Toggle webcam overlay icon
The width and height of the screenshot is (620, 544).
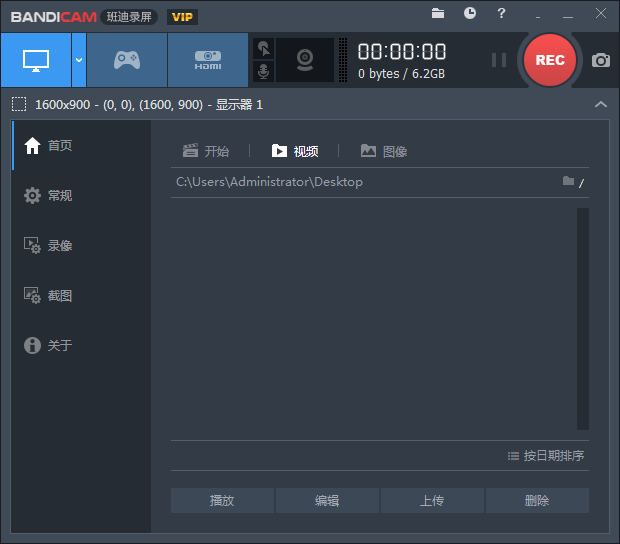(305, 60)
